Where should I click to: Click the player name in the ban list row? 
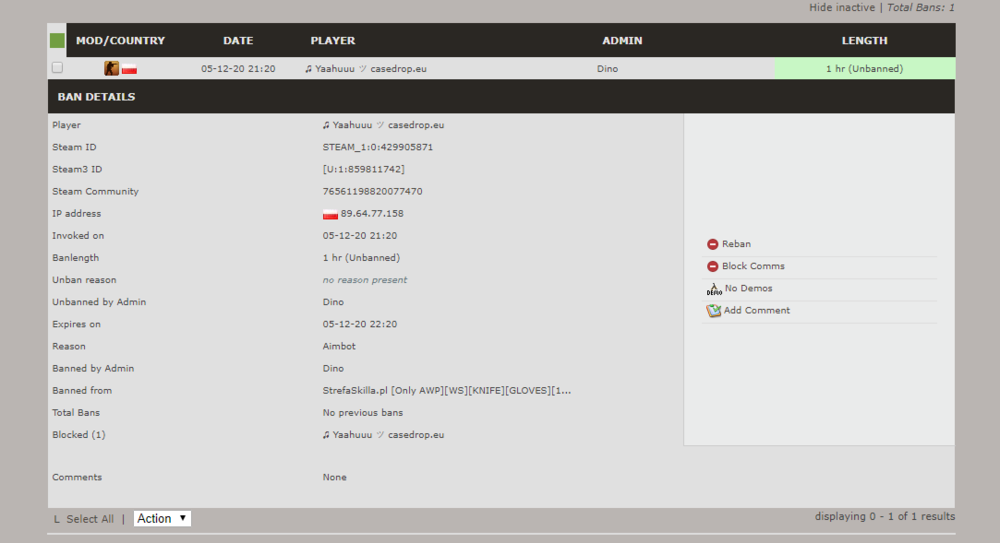(366, 69)
